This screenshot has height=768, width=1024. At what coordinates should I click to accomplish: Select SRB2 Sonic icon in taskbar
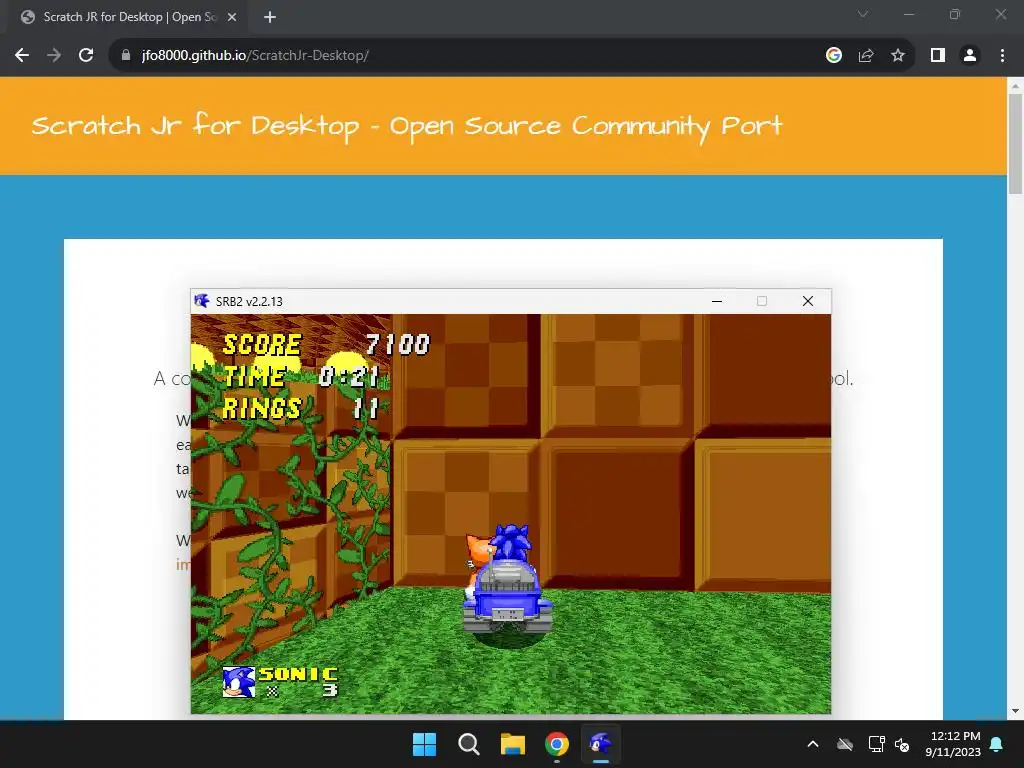tap(601, 744)
